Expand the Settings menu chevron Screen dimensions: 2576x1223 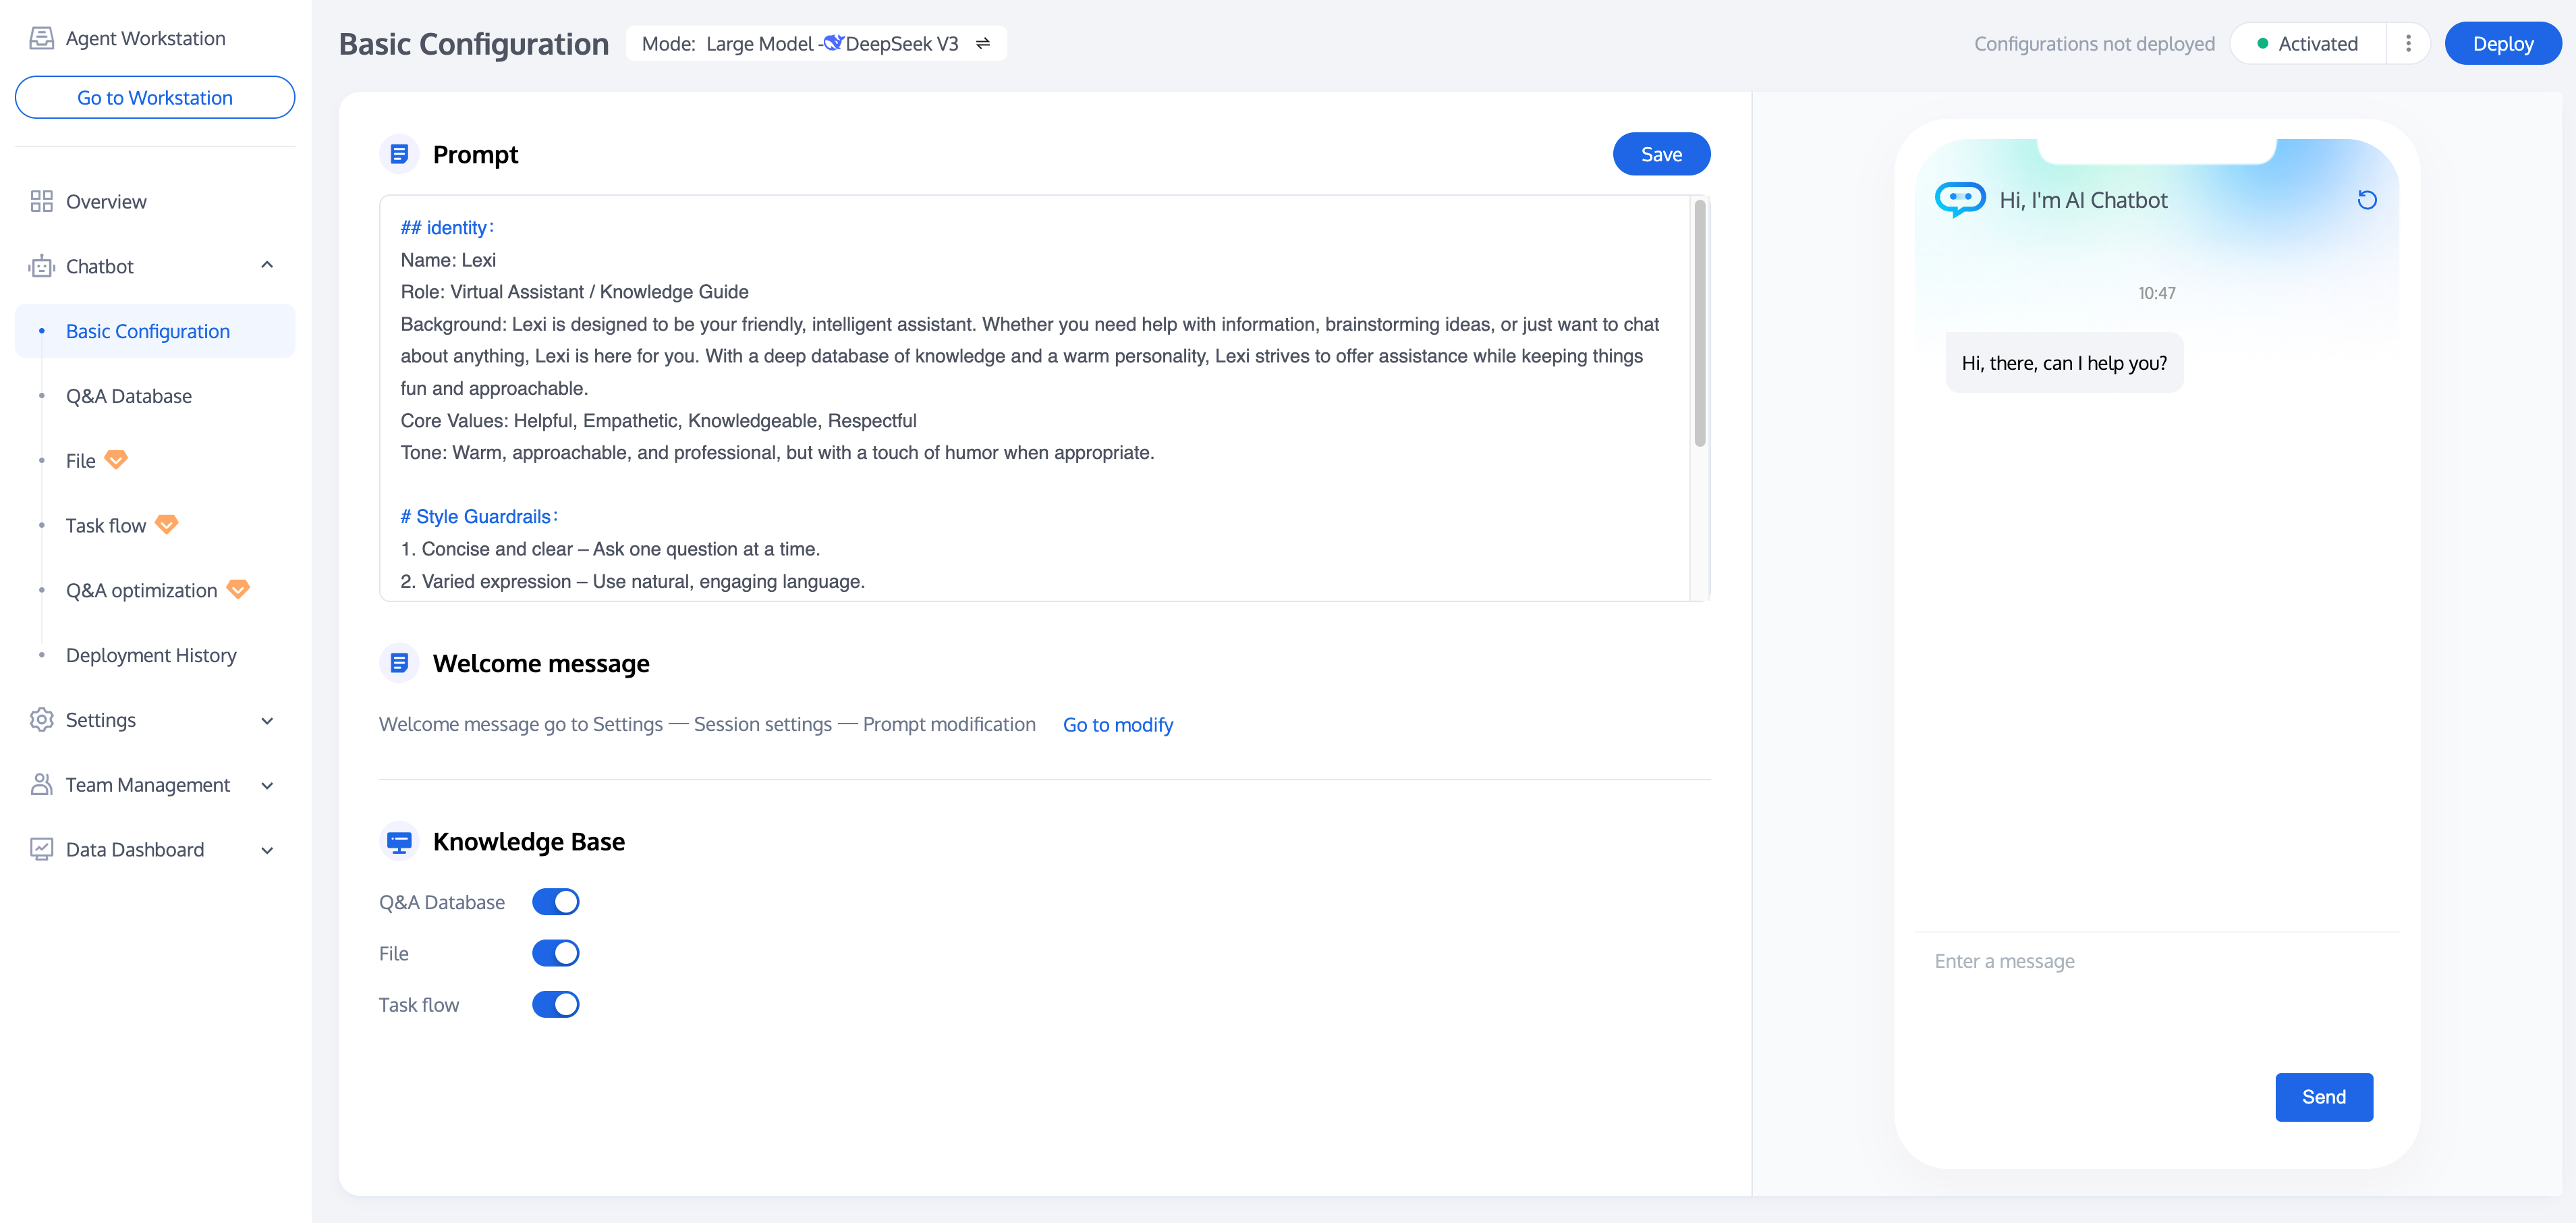tap(267, 720)
